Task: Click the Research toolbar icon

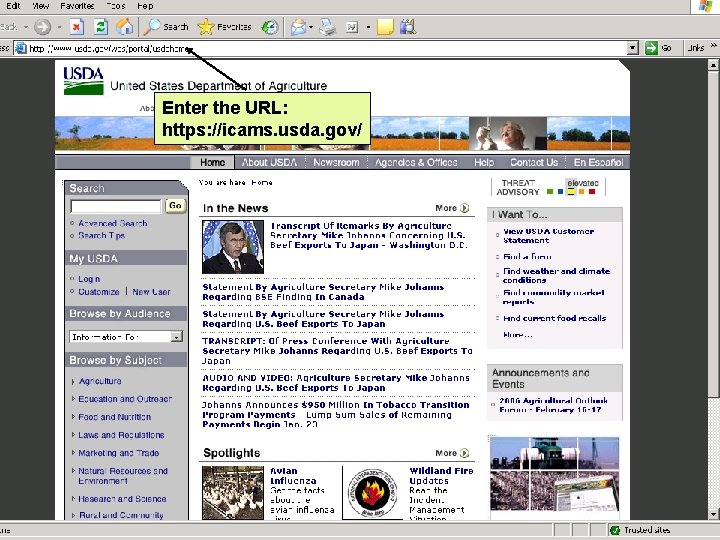Action: pos(408,27)
